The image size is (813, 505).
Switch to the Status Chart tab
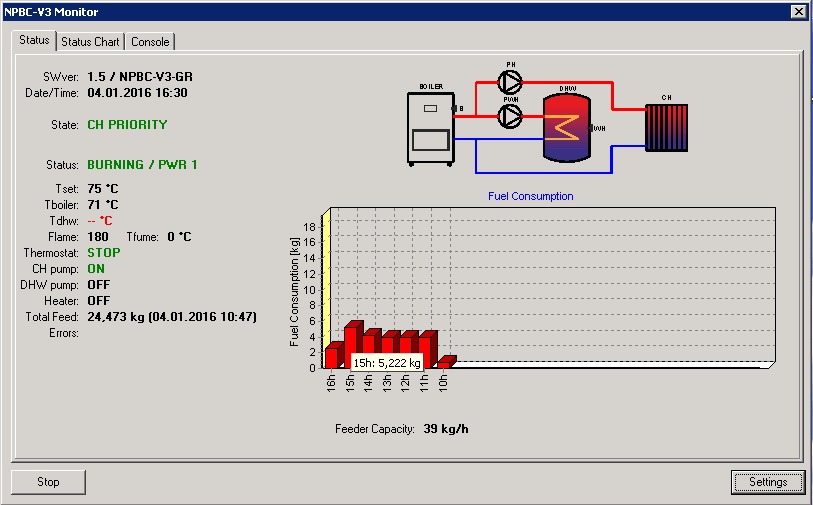coord(90,41)
